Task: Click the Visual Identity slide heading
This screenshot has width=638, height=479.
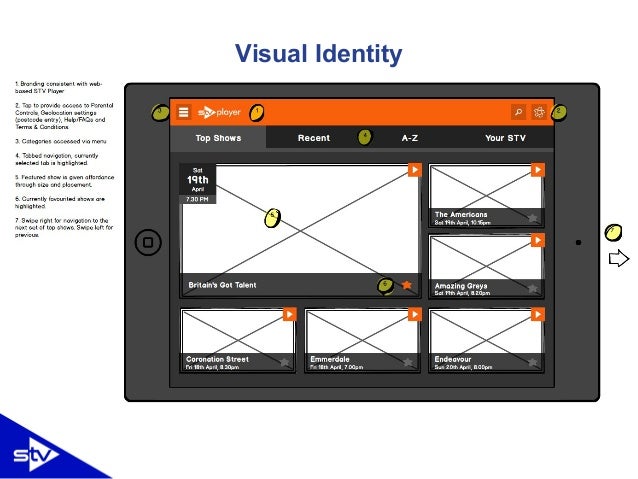Action: 319,54
